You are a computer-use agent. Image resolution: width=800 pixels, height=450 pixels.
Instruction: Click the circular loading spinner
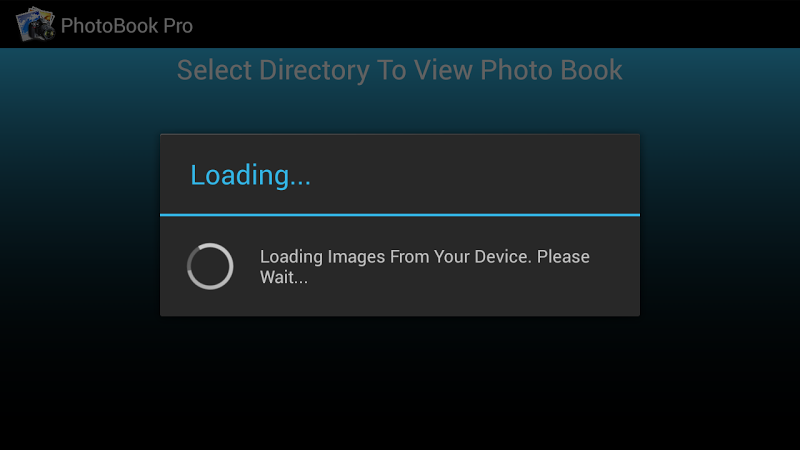[210, 266]
